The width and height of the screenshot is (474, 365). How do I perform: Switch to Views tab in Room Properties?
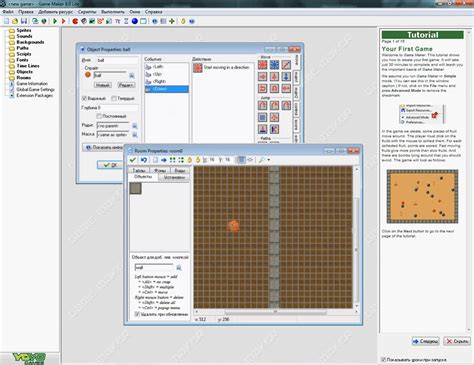(x=180, y=170)
